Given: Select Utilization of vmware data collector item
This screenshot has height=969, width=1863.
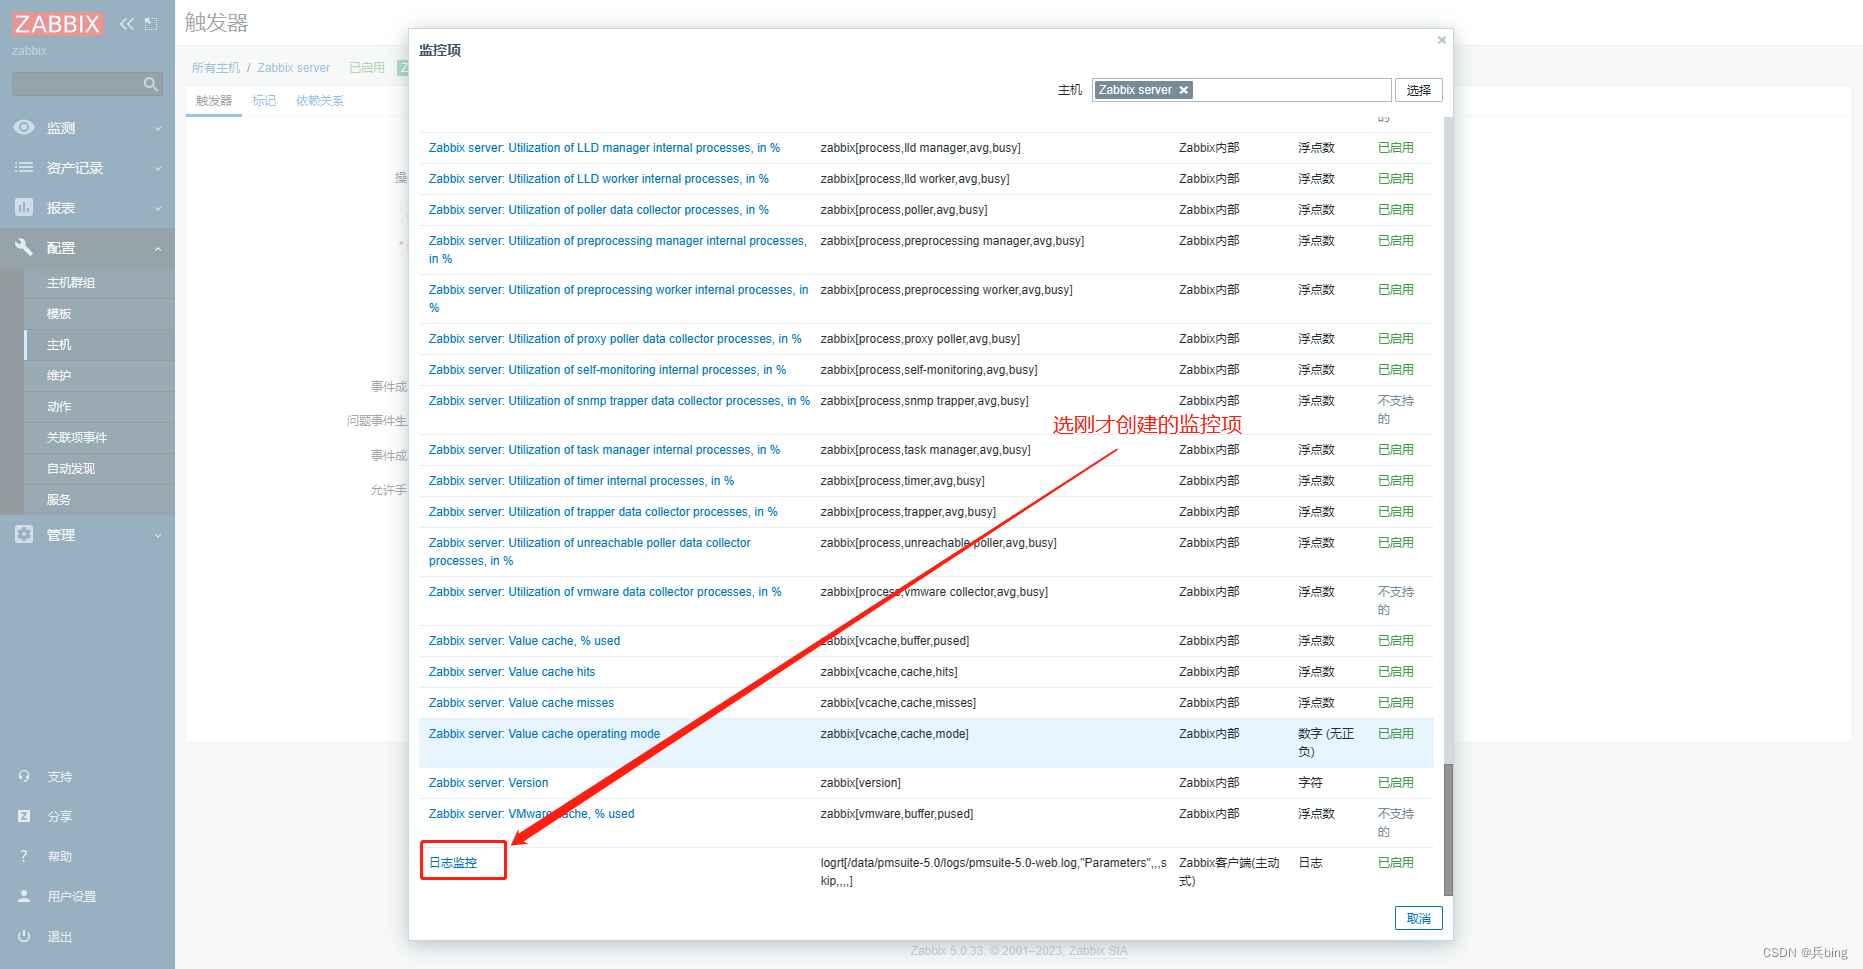Looking at the screenshot, I should 605,592.
